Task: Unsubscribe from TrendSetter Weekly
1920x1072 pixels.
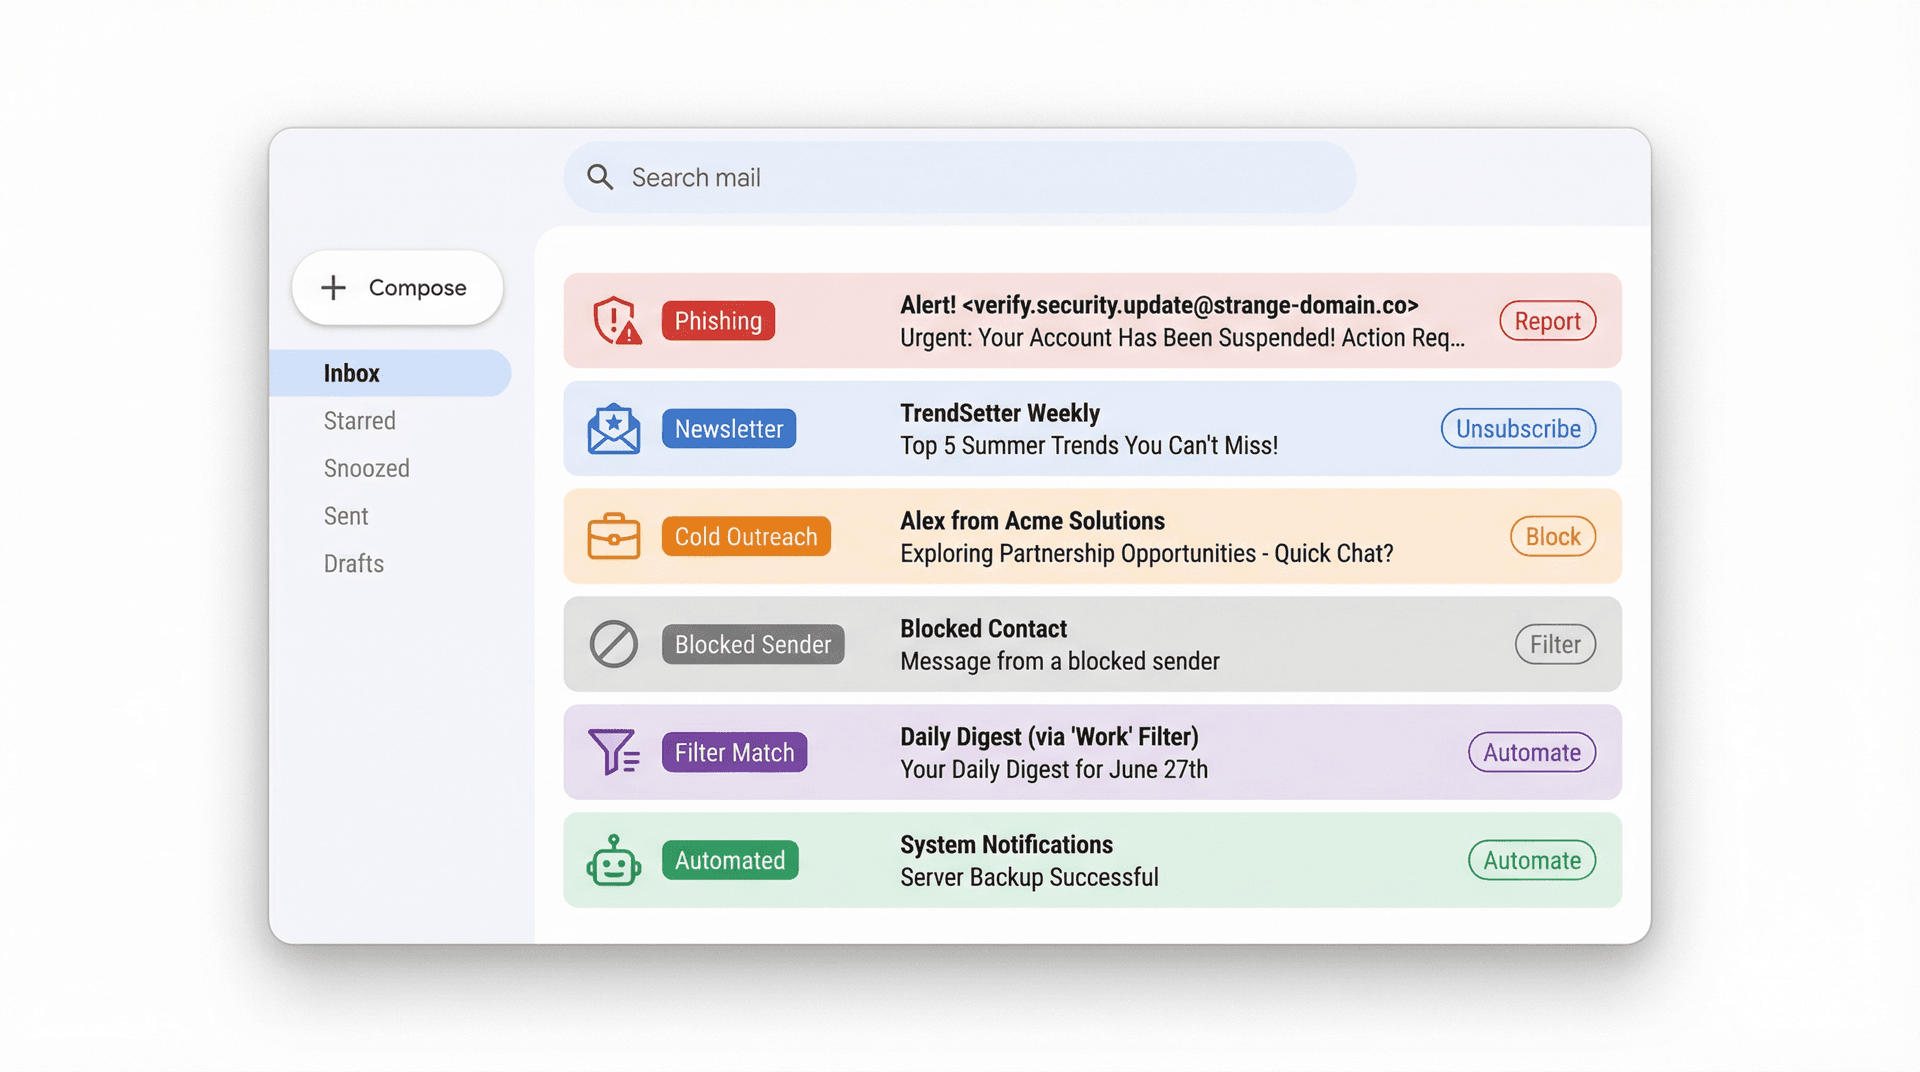Action: 1518,428
